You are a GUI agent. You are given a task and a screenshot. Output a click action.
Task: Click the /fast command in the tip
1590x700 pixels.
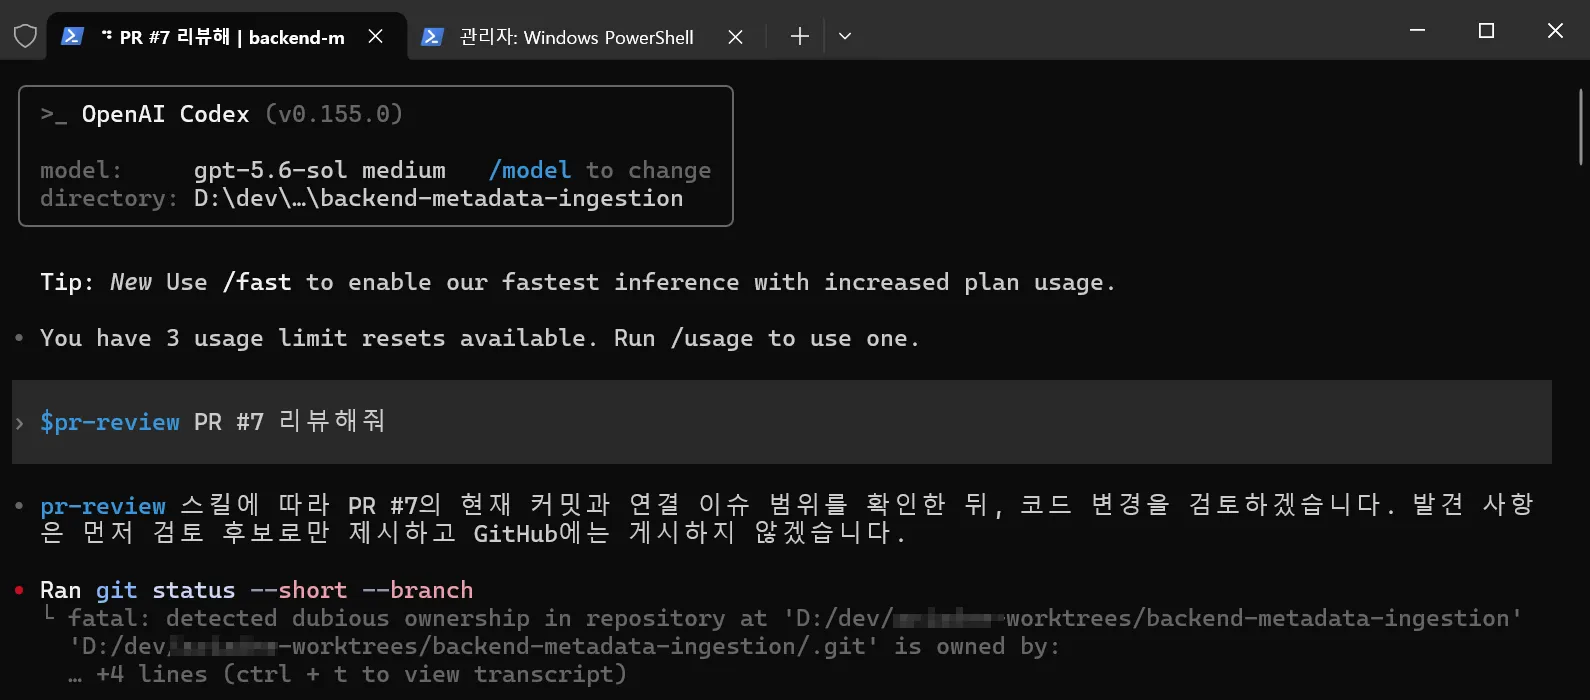click(257, 282)
